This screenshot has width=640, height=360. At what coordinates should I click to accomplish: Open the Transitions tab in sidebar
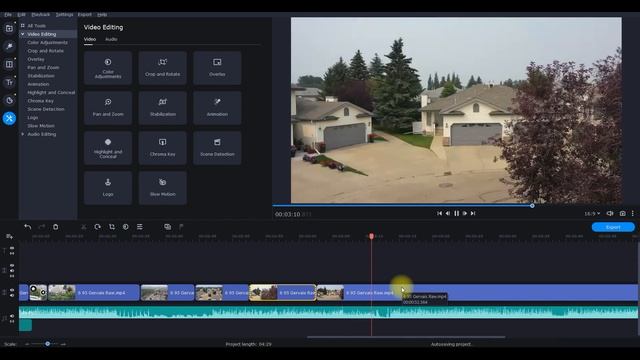click(9, 64)
